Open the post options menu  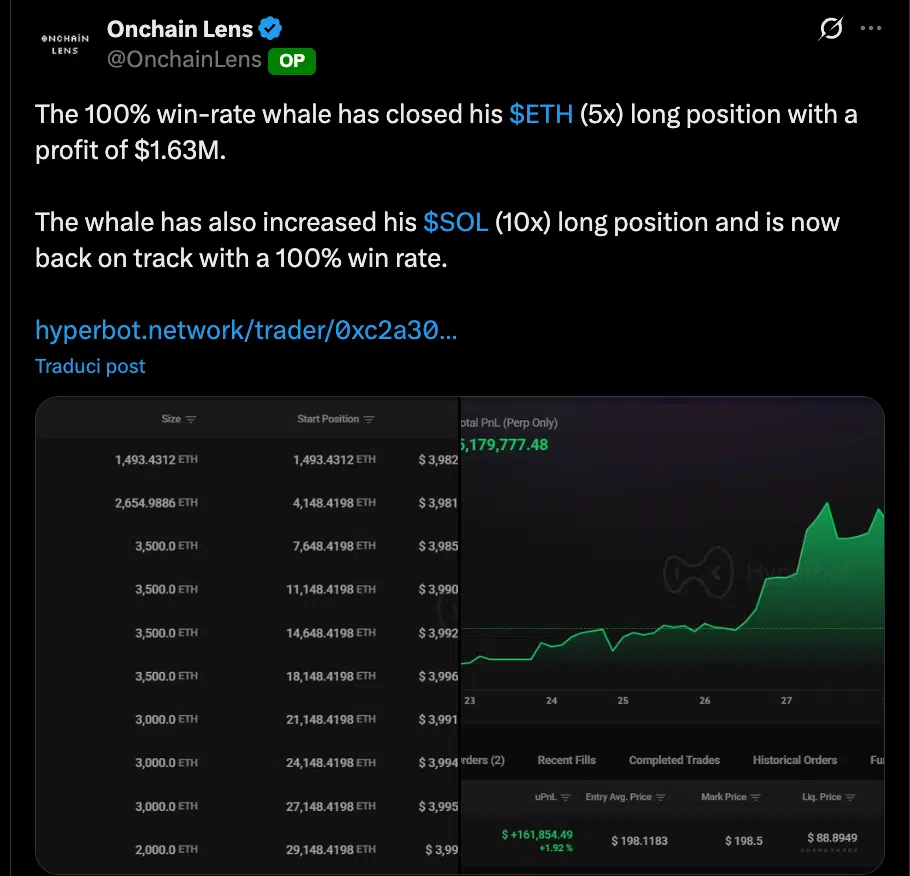coord(870,29)
